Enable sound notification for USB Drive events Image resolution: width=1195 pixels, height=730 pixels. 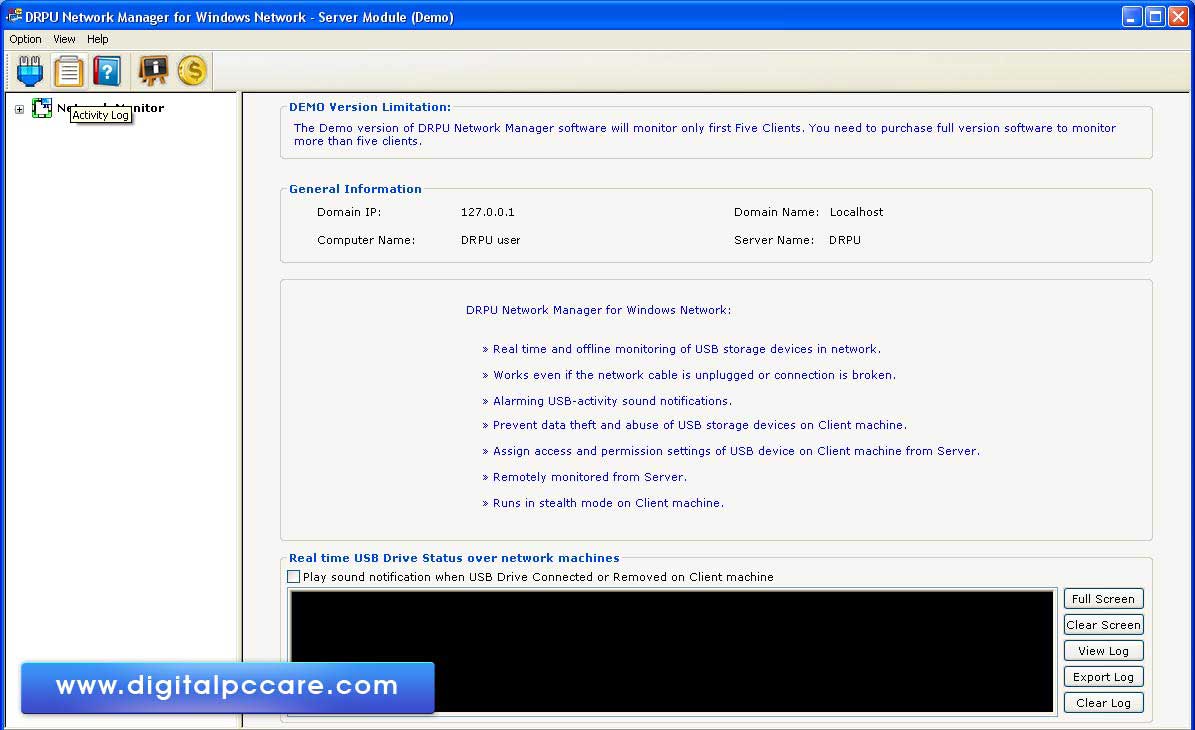294,576
